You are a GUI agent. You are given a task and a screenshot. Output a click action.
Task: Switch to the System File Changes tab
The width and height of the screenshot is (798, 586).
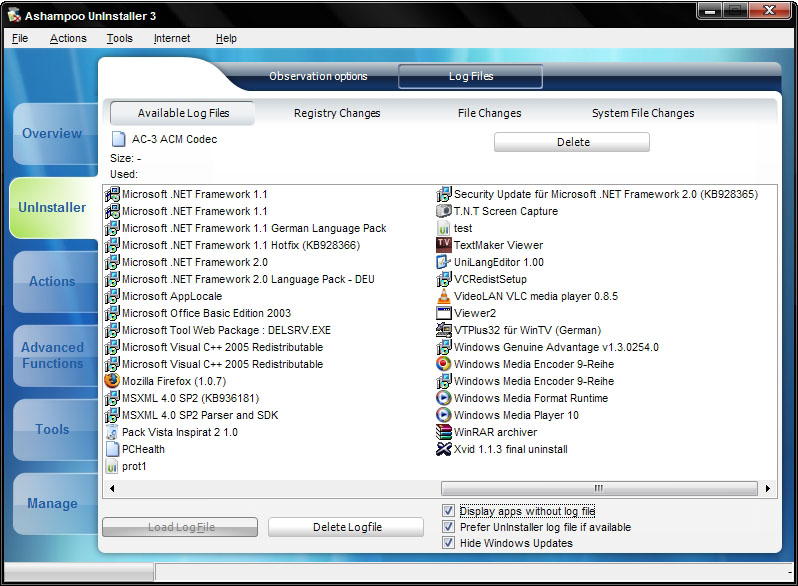coord(642,113)
